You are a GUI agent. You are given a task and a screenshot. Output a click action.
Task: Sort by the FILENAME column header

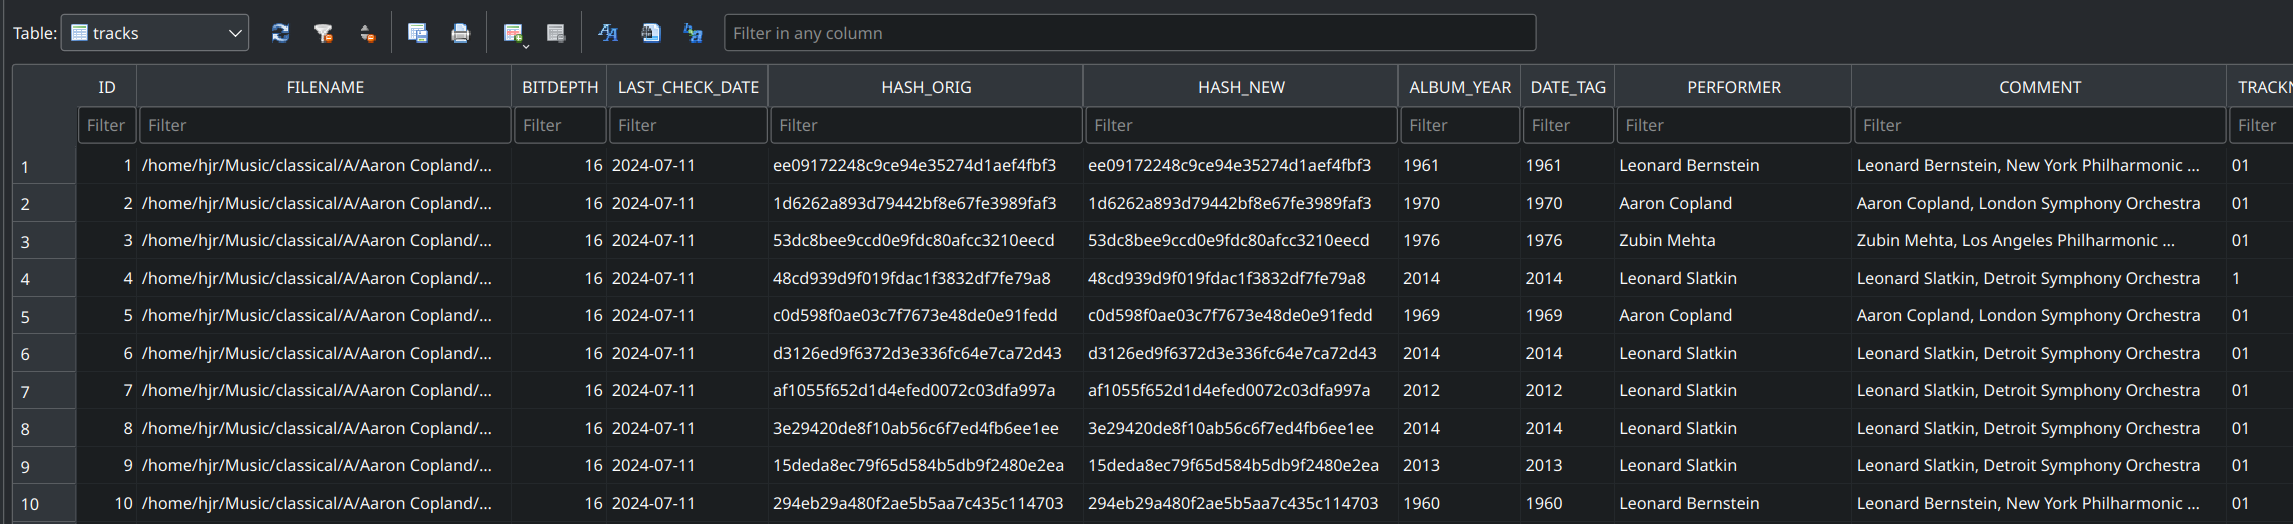coord(324,87)
